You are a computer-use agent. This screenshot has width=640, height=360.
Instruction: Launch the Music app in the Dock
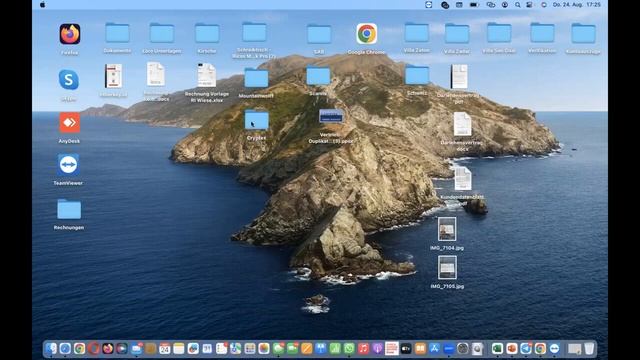point(364,349)
